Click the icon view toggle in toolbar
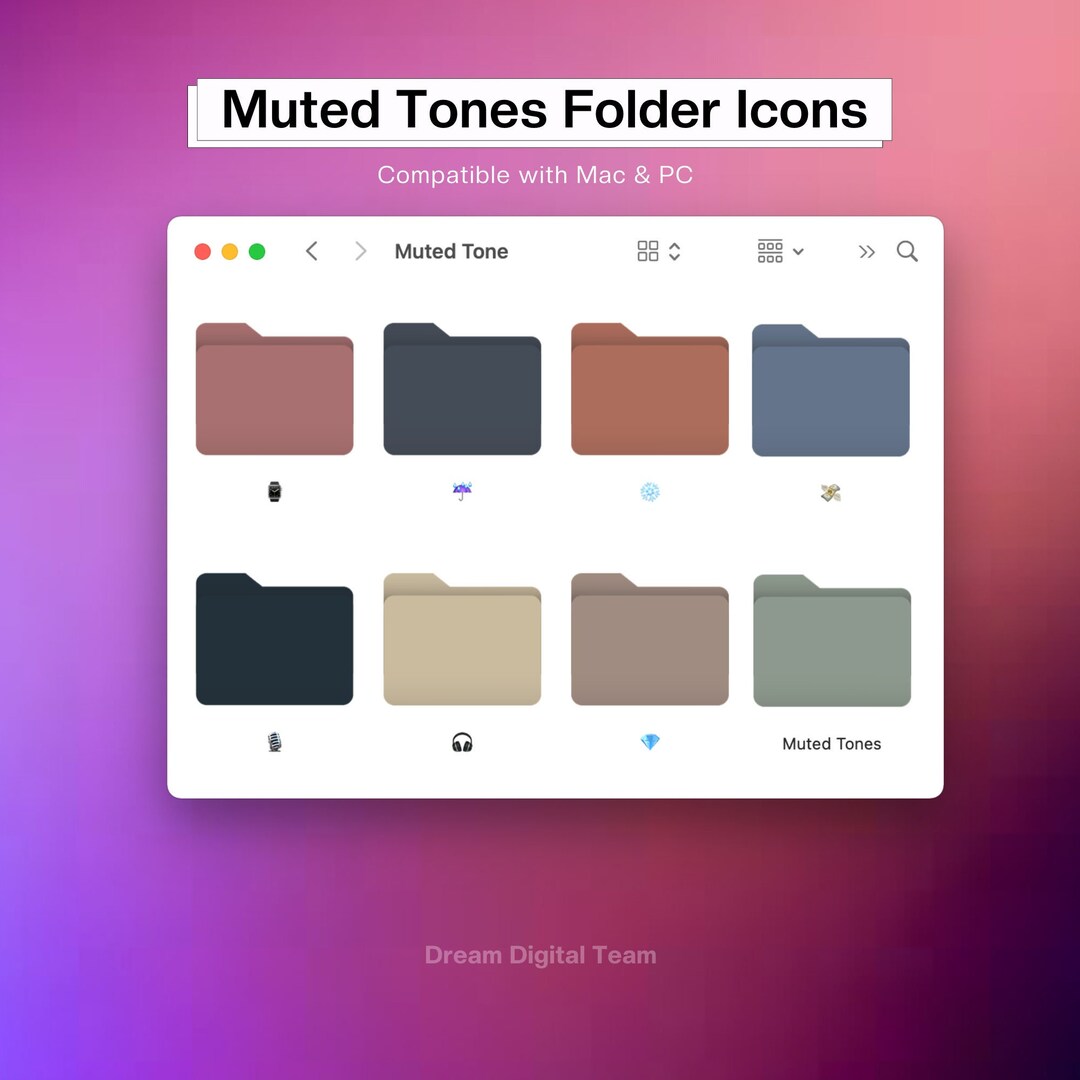This screenshot has width=1080, height=1080. (648, 251)
